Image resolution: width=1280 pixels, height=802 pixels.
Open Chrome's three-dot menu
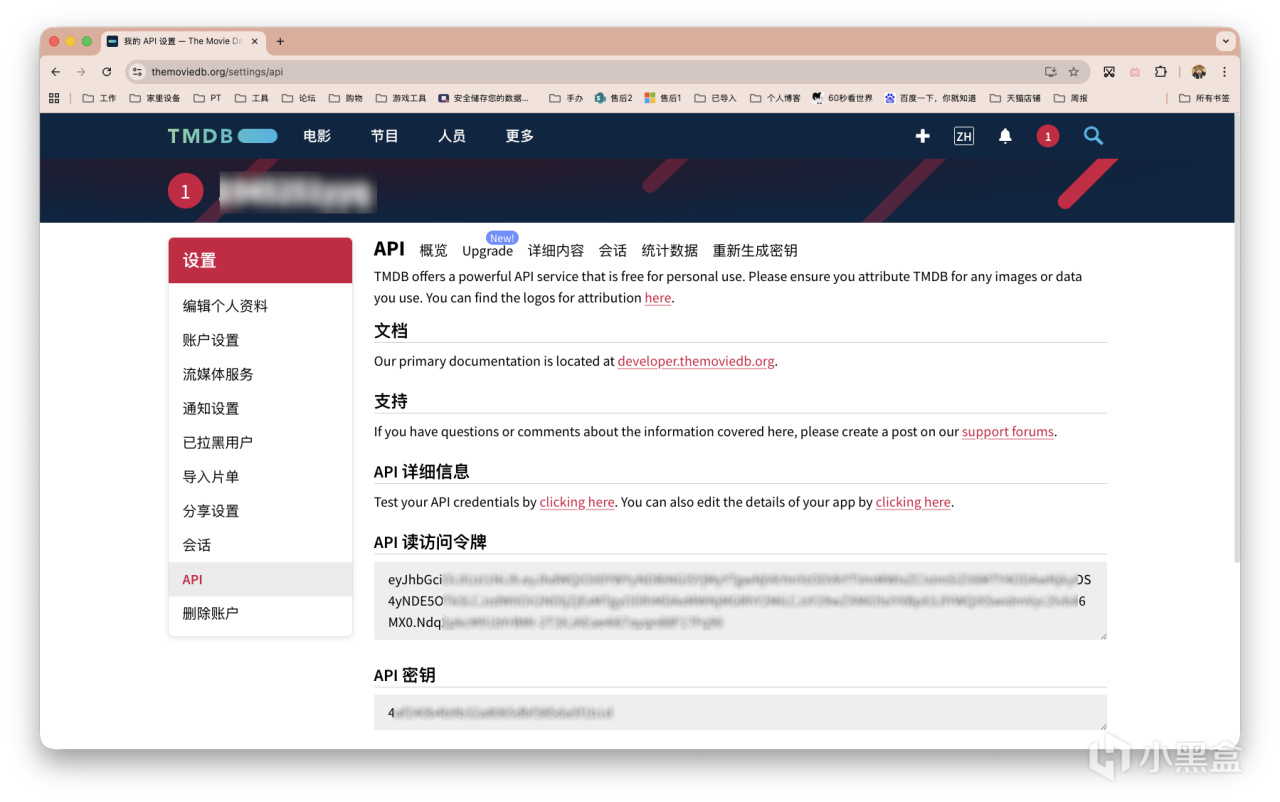(x=1224, y=72)
